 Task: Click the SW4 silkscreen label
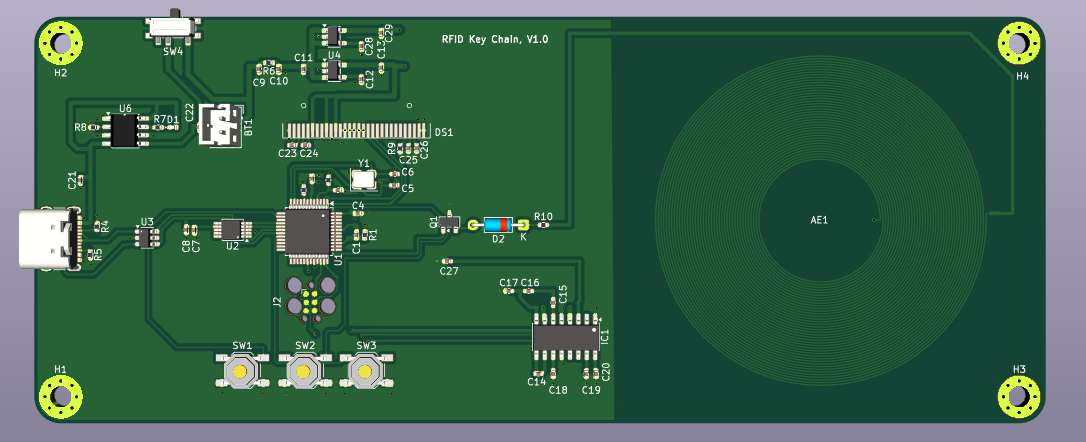(173, 51)
